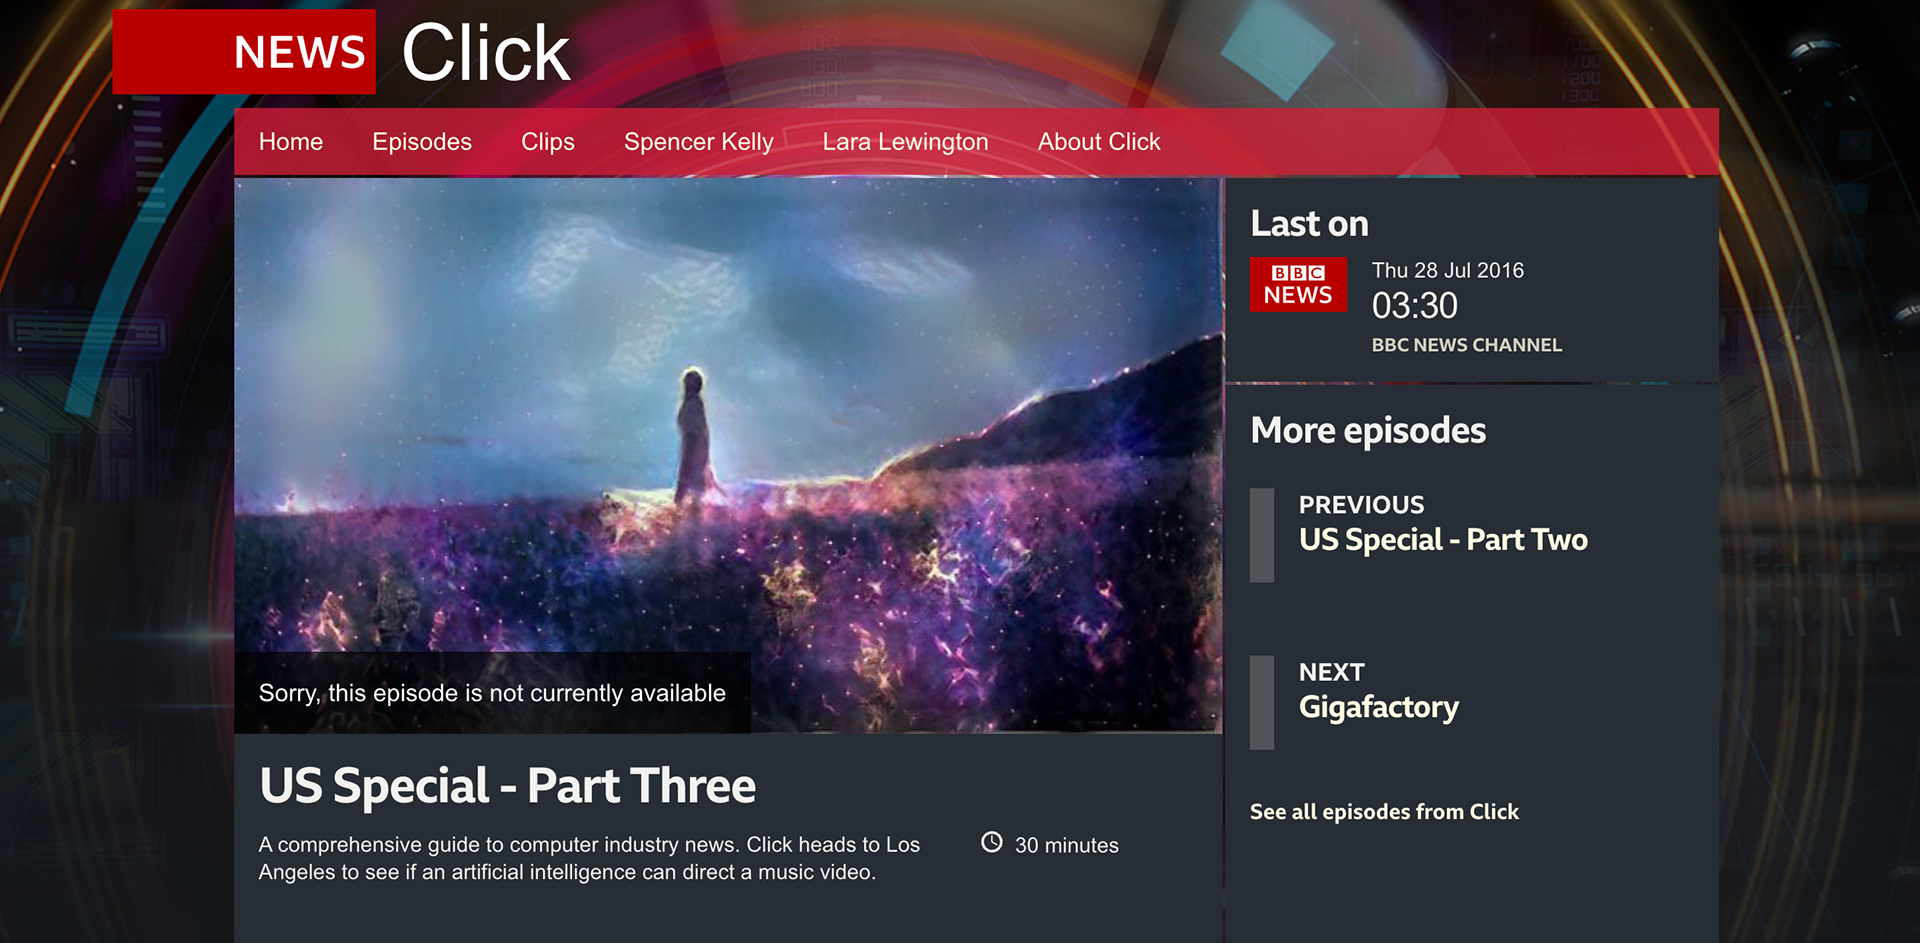The height and width of the screenshot is (943, 1920).
Task: Click the episode not currently available notice
Action: (x=492, y=693)
